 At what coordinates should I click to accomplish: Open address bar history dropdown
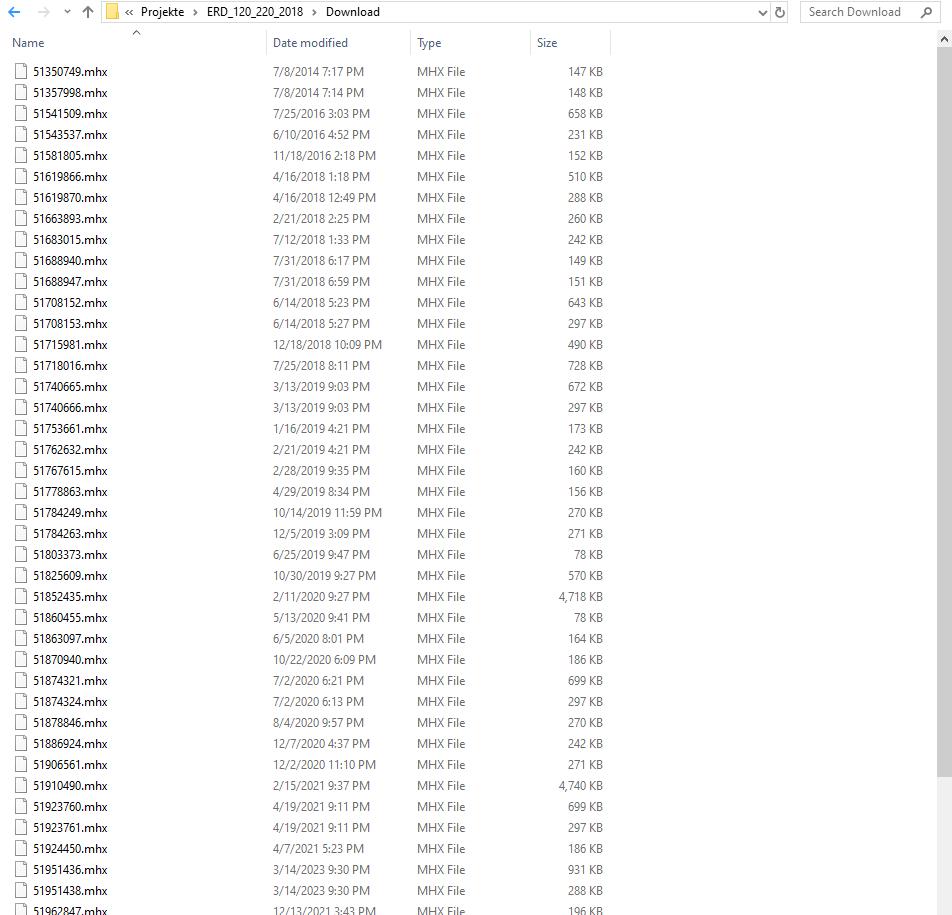tap(763, 12)
